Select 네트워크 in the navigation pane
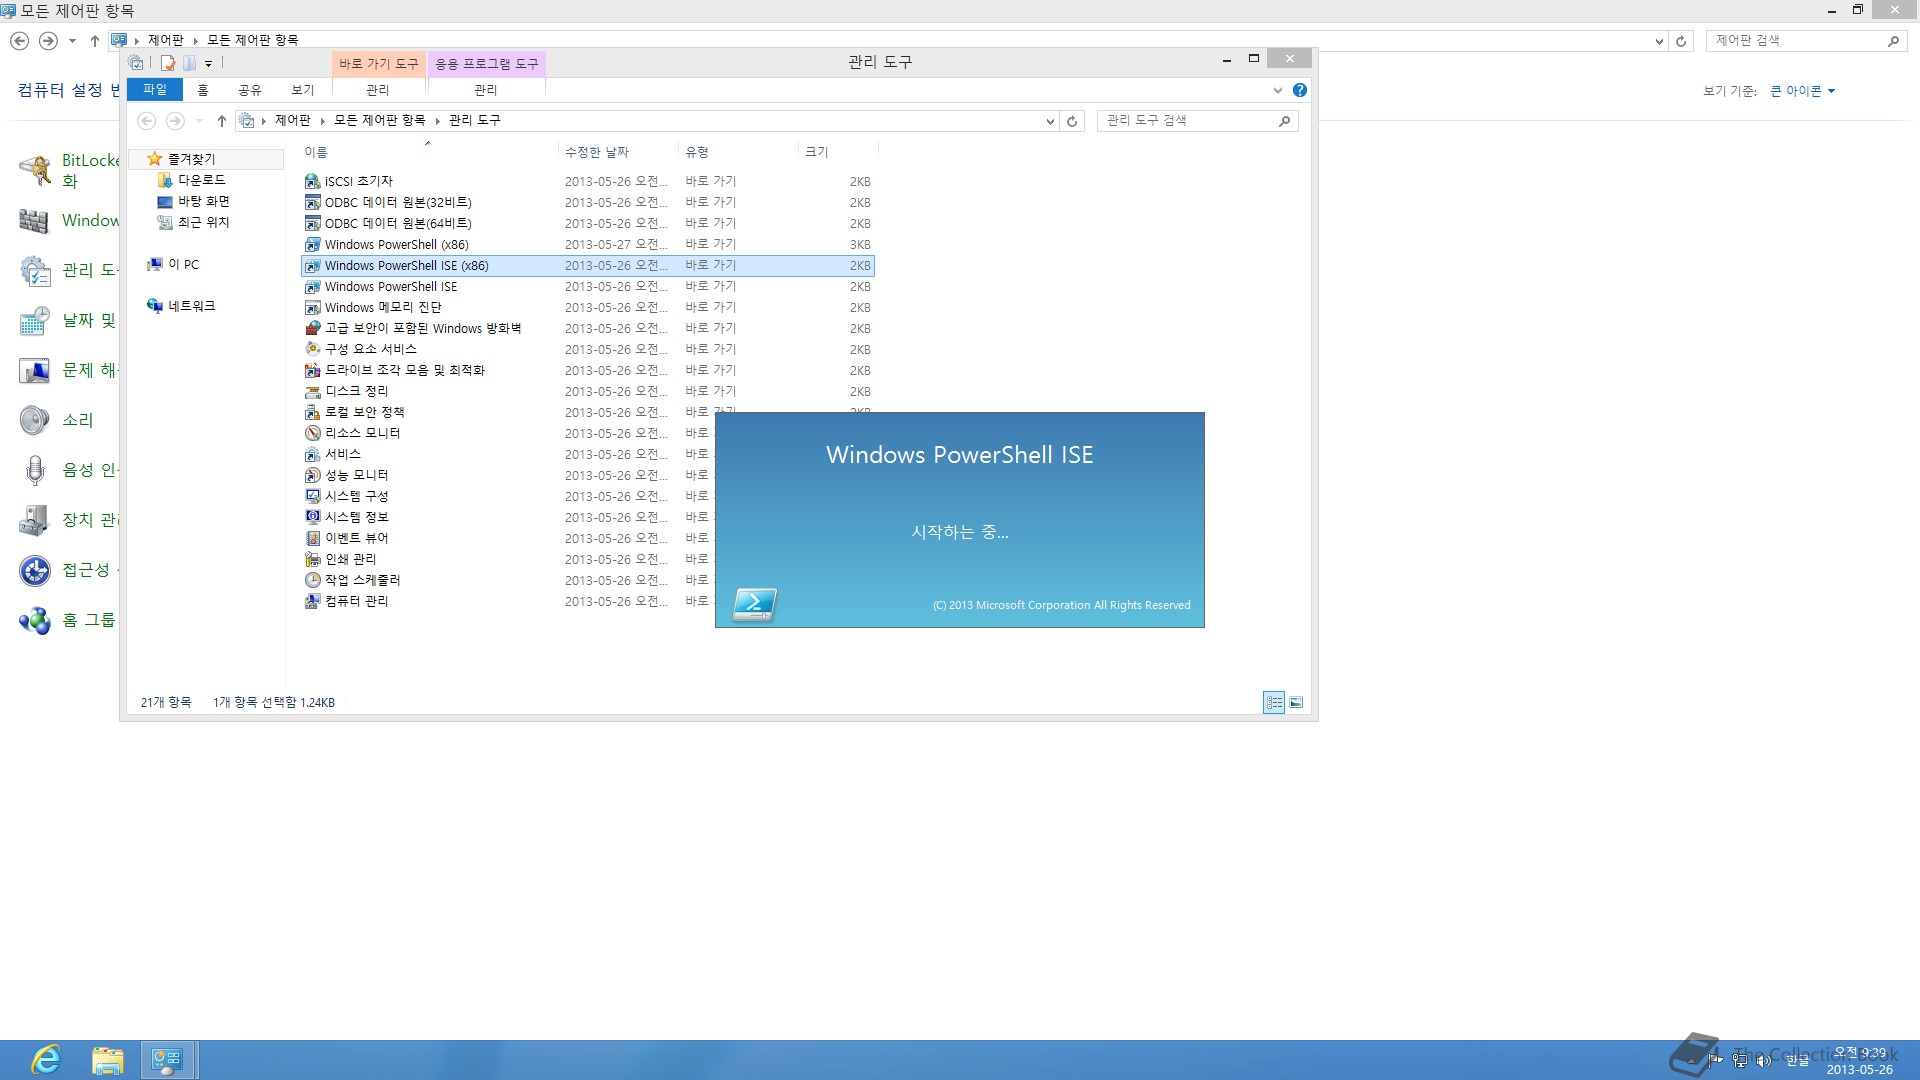This screenshot has height=1080, width=1920. [x=191, y=306]
